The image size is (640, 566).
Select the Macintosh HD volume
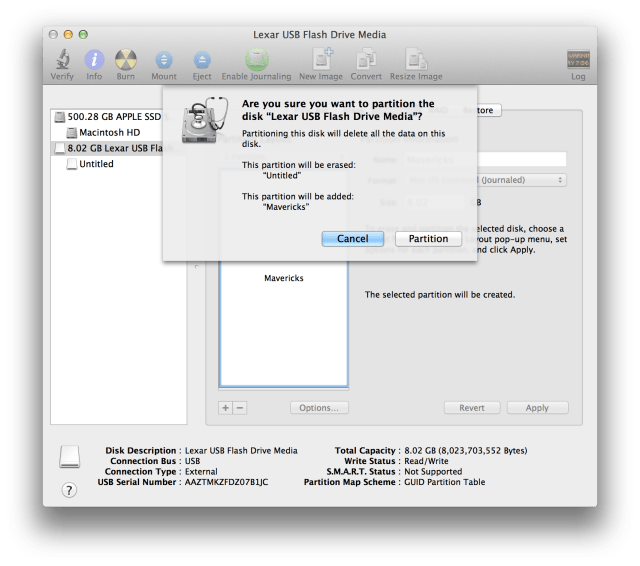(x=109, y=133)
